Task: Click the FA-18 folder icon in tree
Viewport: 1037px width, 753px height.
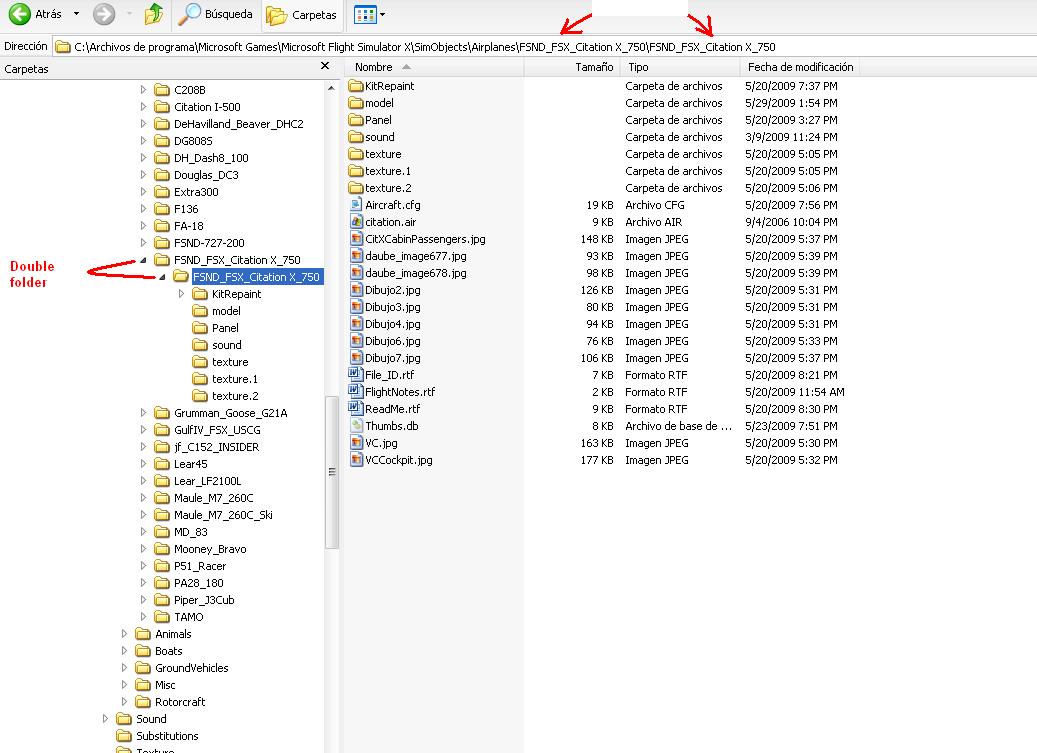Action: tap(162, 226)
